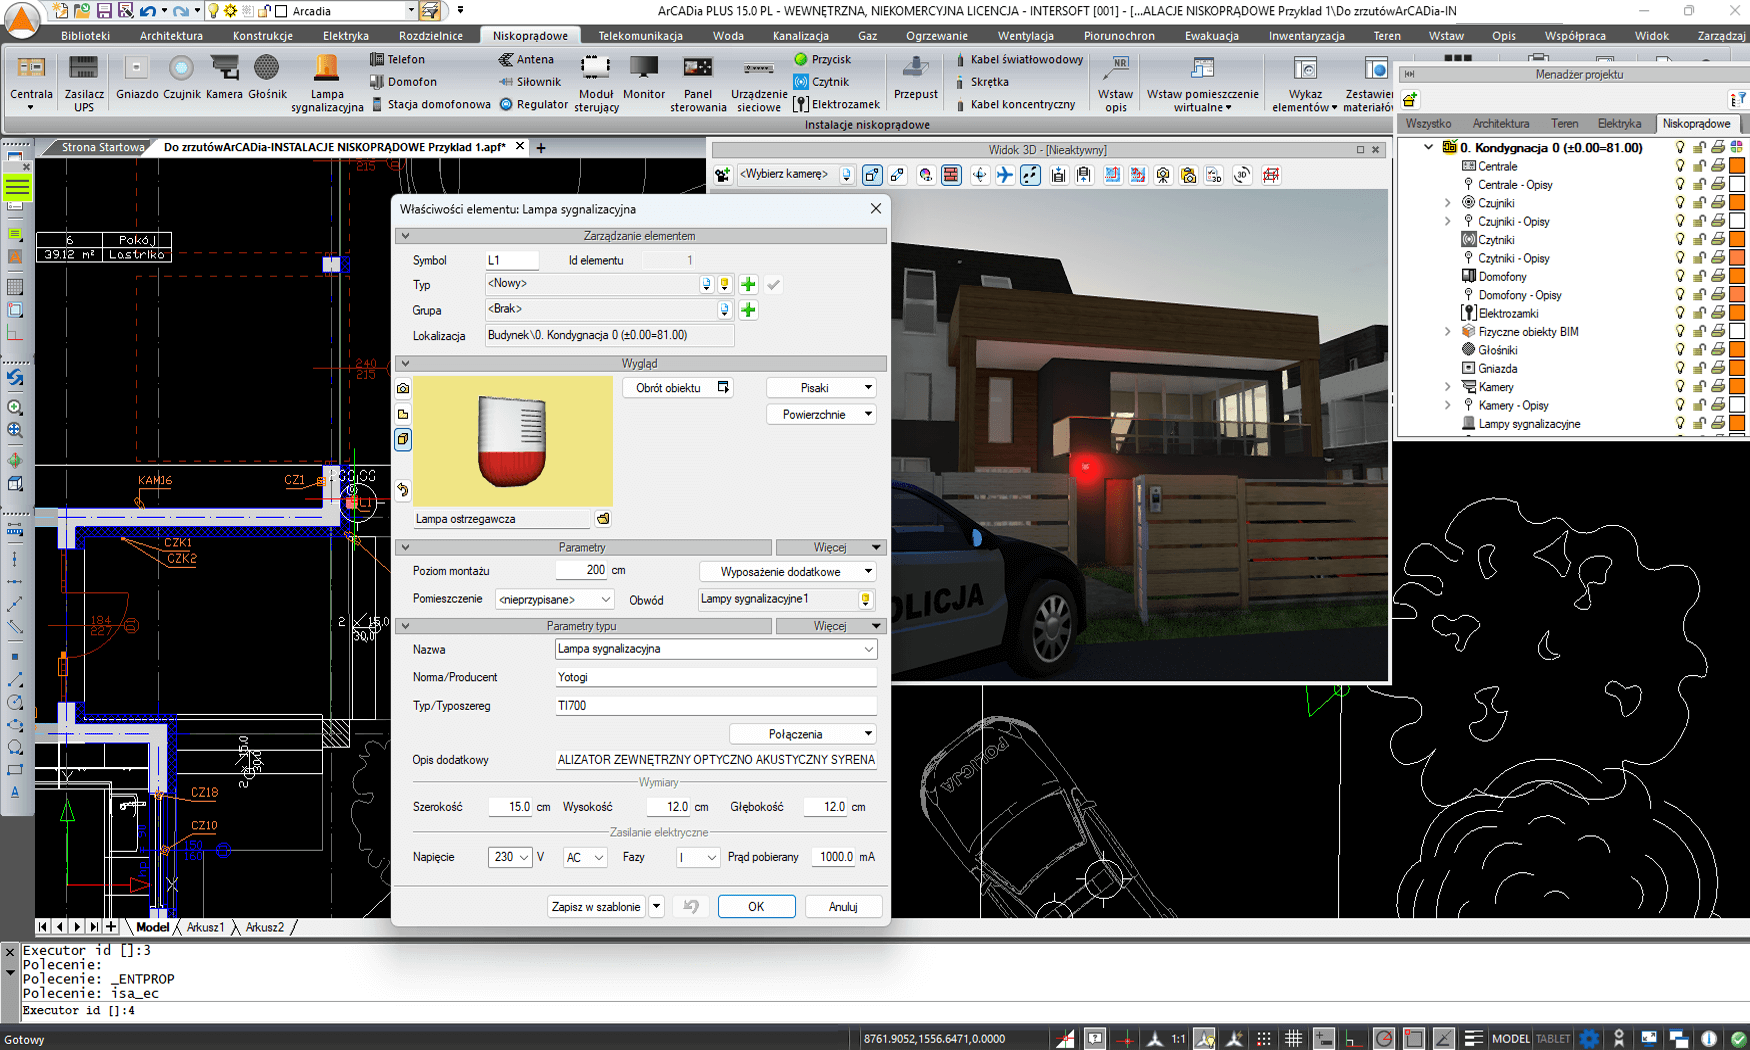Toggle visibility bulb for Kamery layer
The height and width of the screenshot is (1050, 1750).
[x=1680, y=387]
